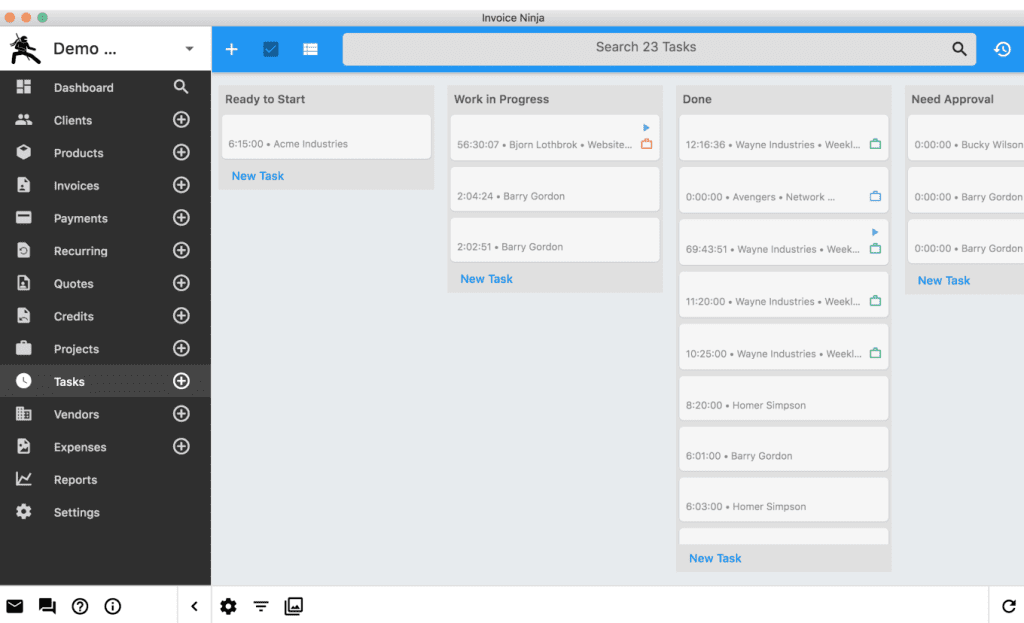Open Payments section
Screen dimensions: 1024x623
tap(80, 218)
